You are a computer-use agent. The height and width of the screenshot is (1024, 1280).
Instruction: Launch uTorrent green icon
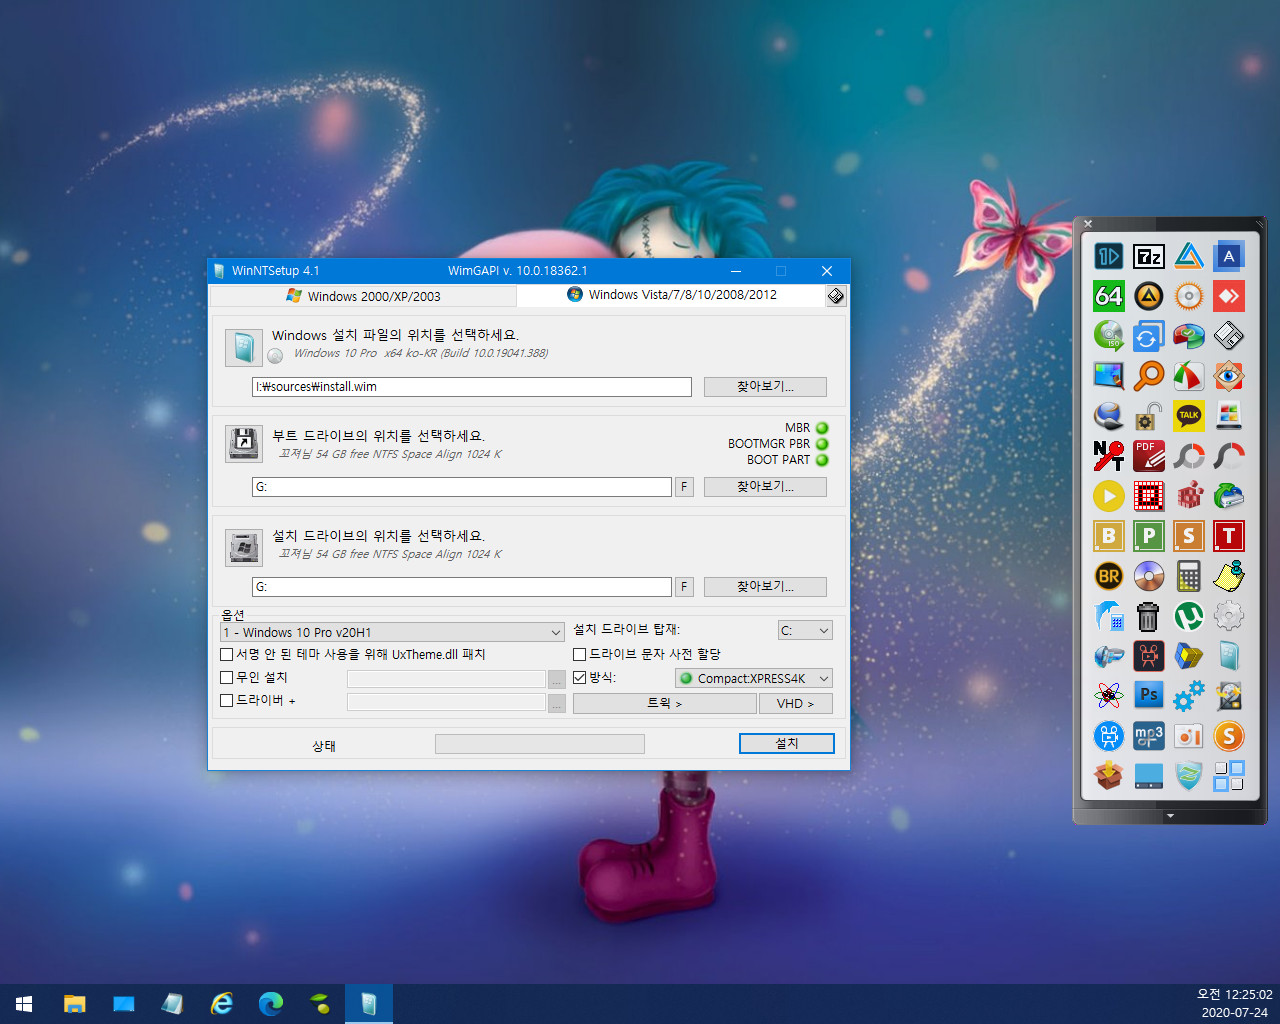pyautogui.click(x=1188, y=616)
